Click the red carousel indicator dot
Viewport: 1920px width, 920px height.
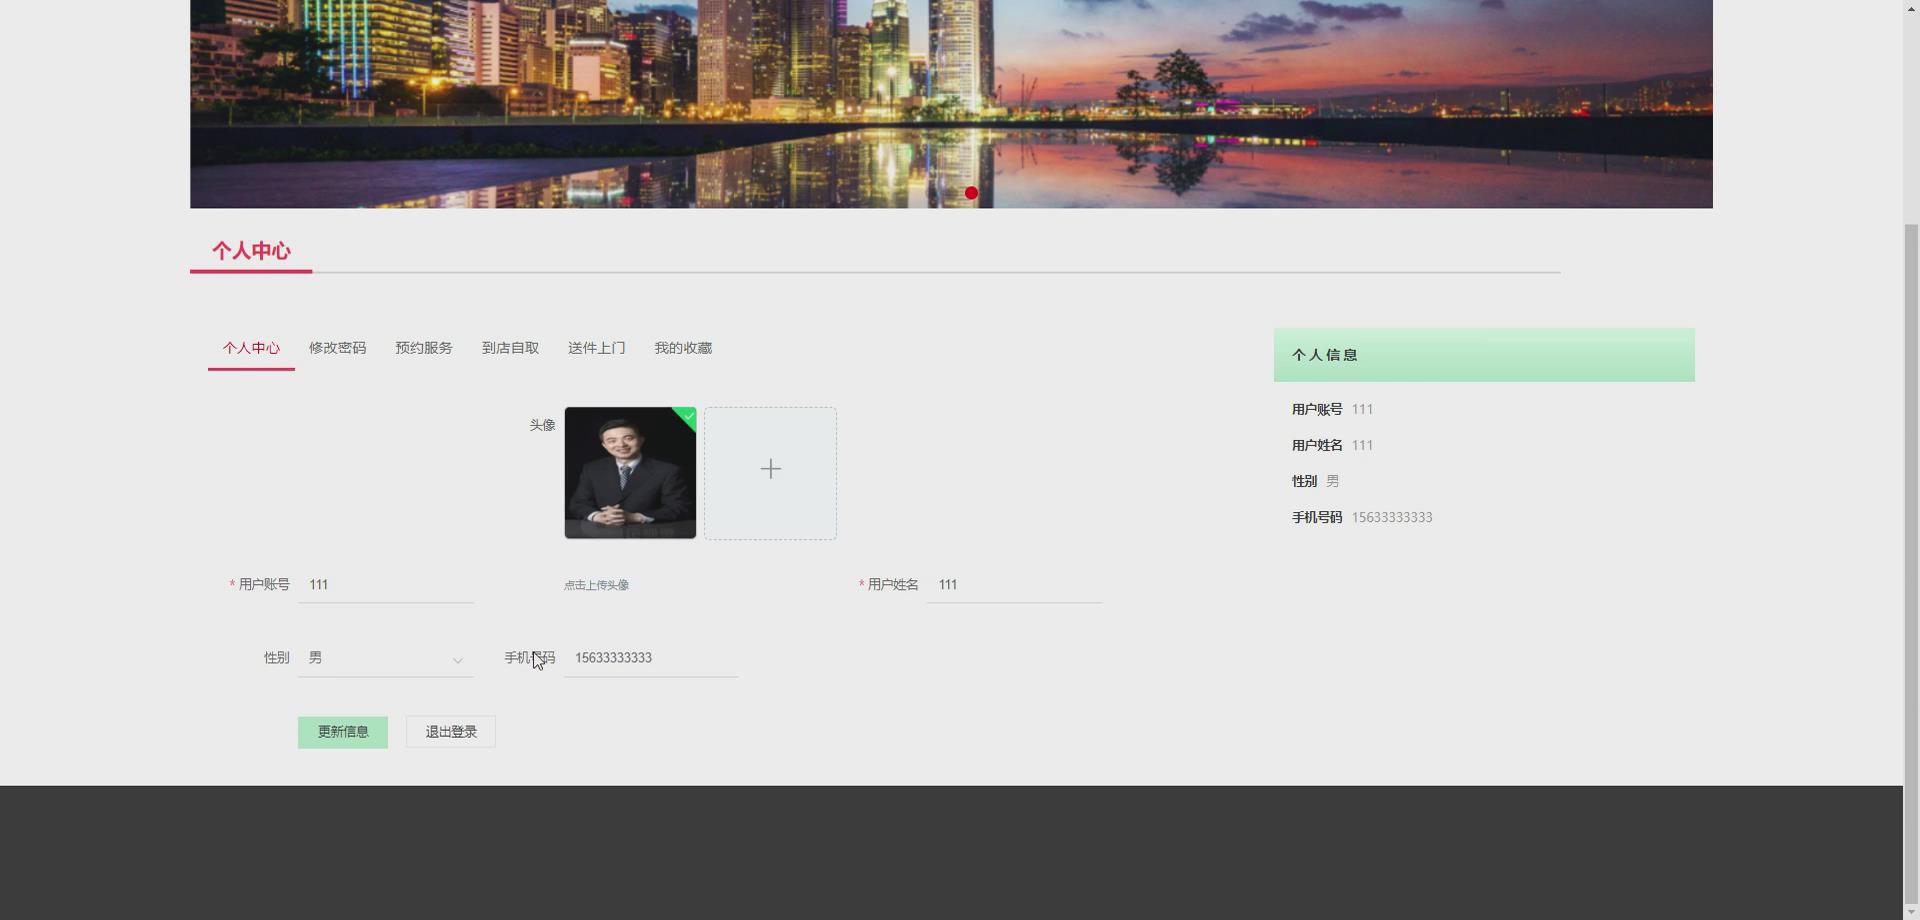970,192
